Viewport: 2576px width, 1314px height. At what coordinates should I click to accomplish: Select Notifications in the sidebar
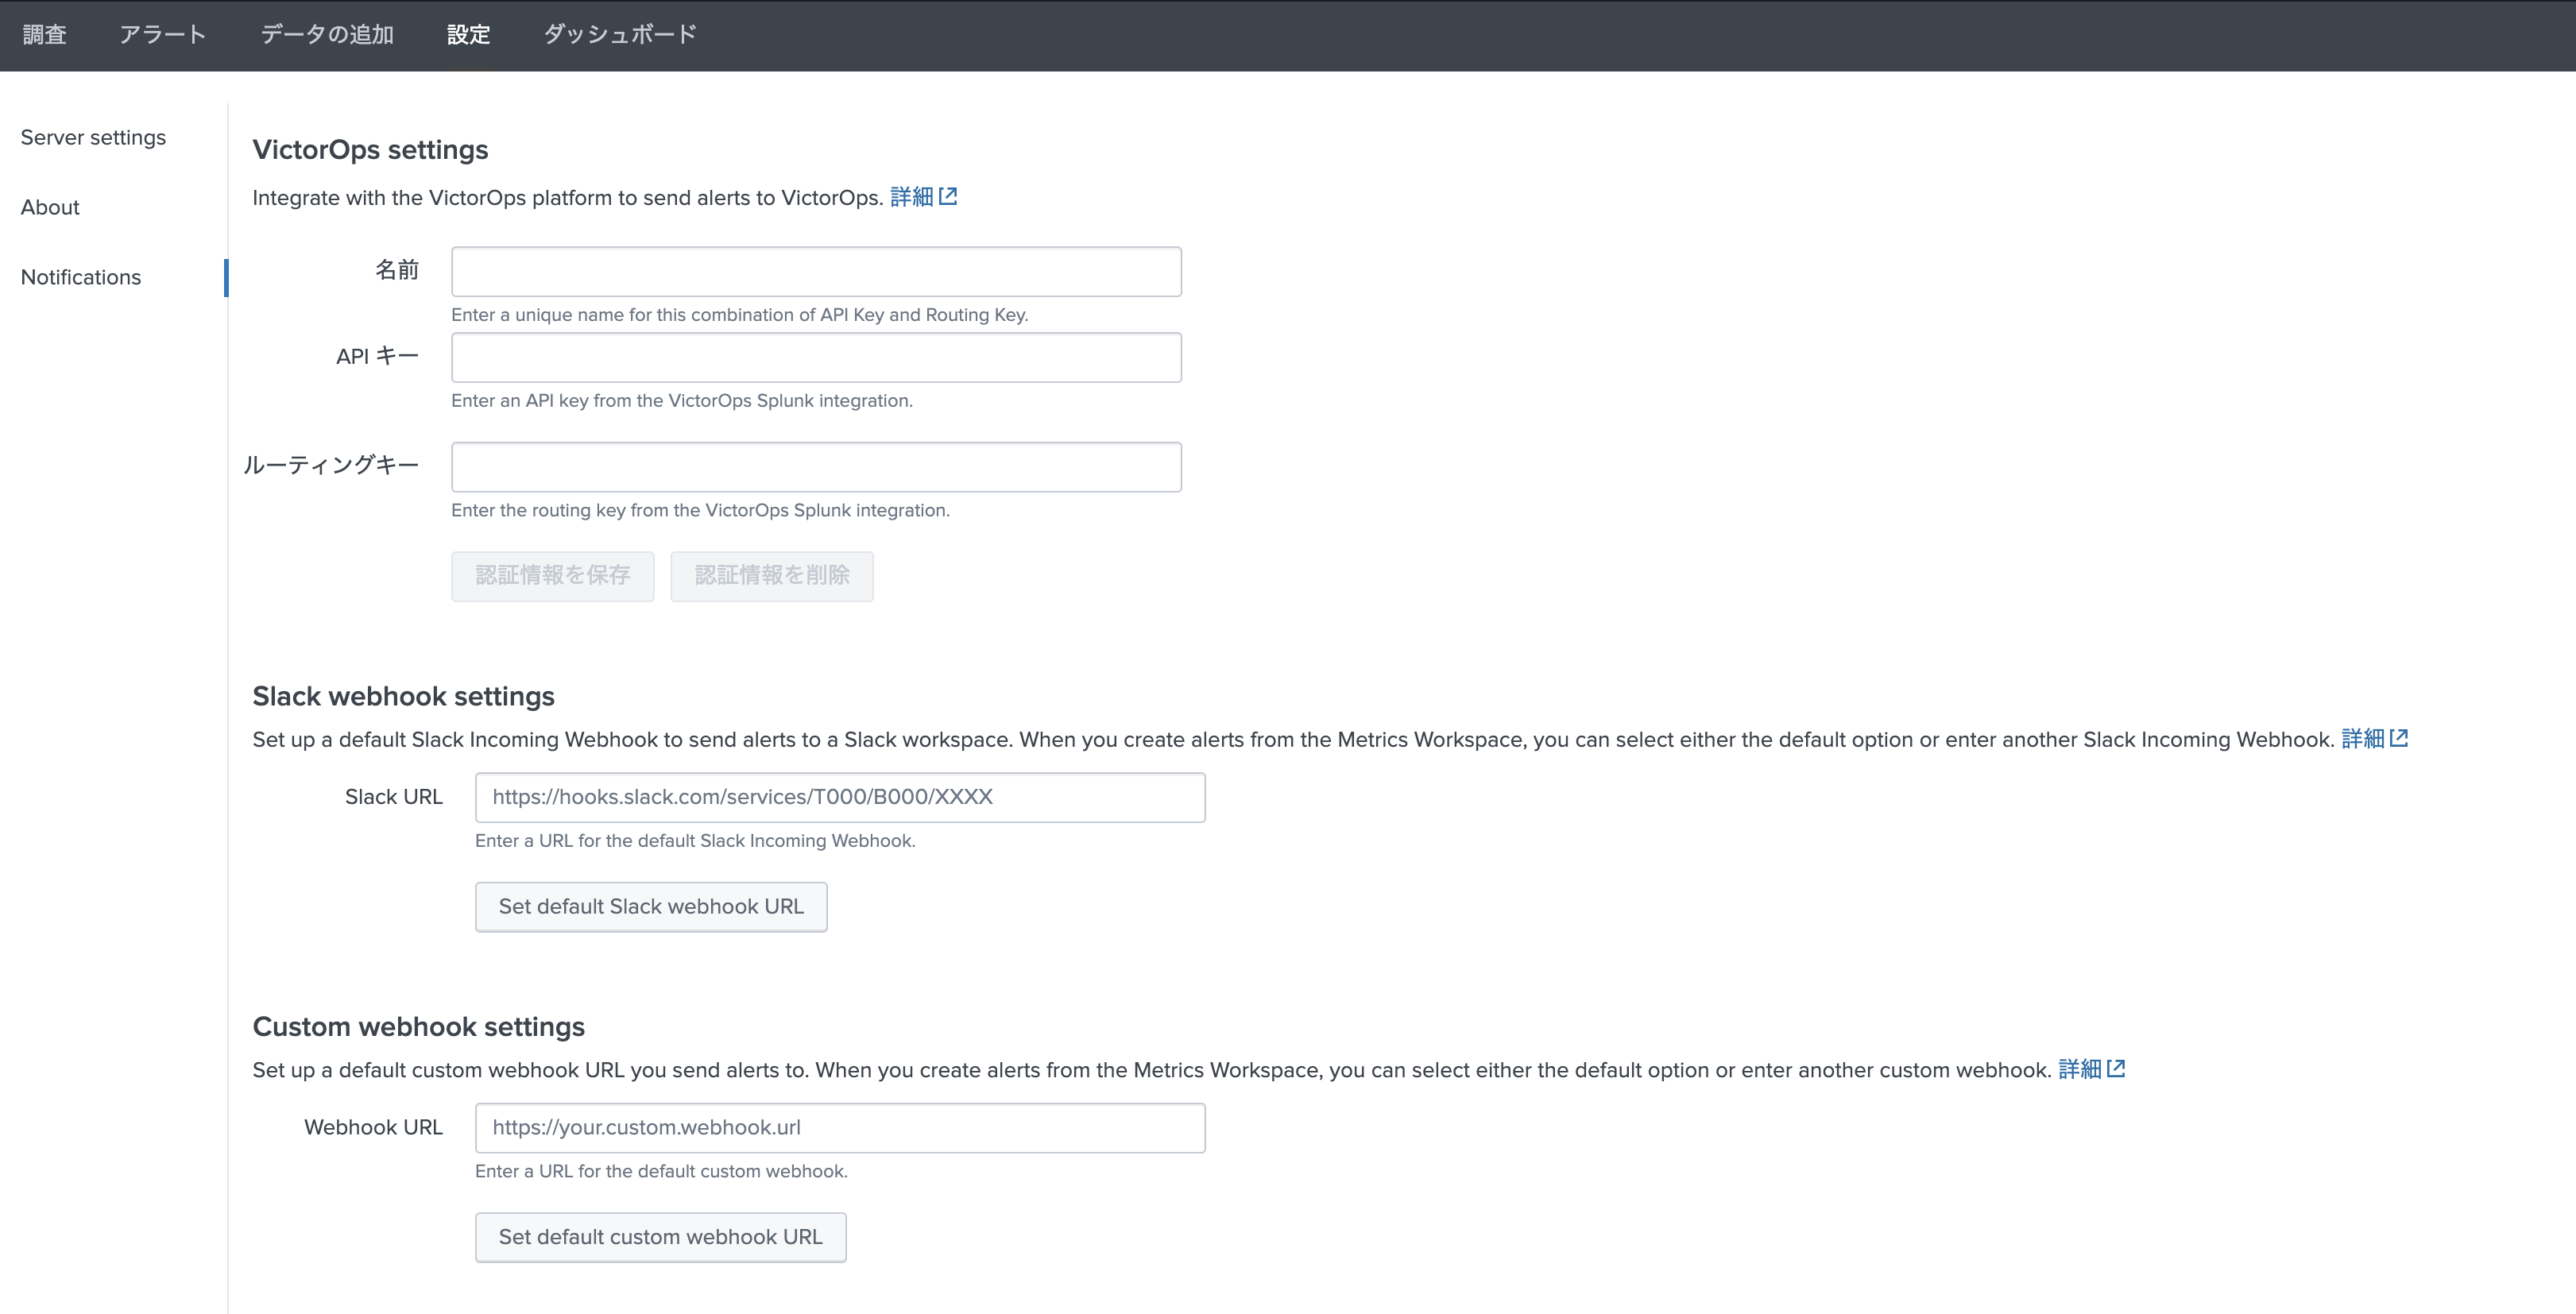point(81,277)
